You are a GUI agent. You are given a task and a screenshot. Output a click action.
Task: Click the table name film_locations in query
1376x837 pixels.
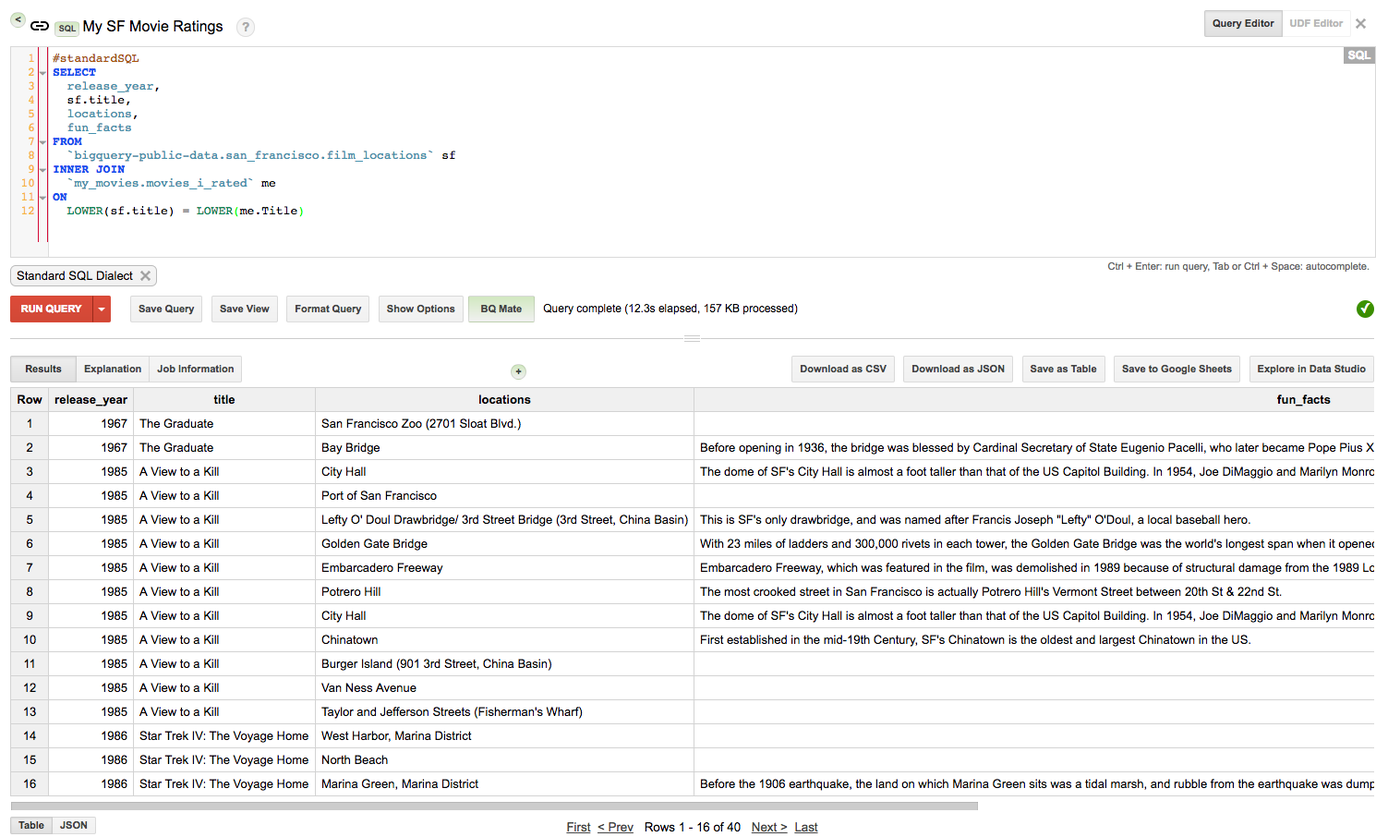point(379,156)
